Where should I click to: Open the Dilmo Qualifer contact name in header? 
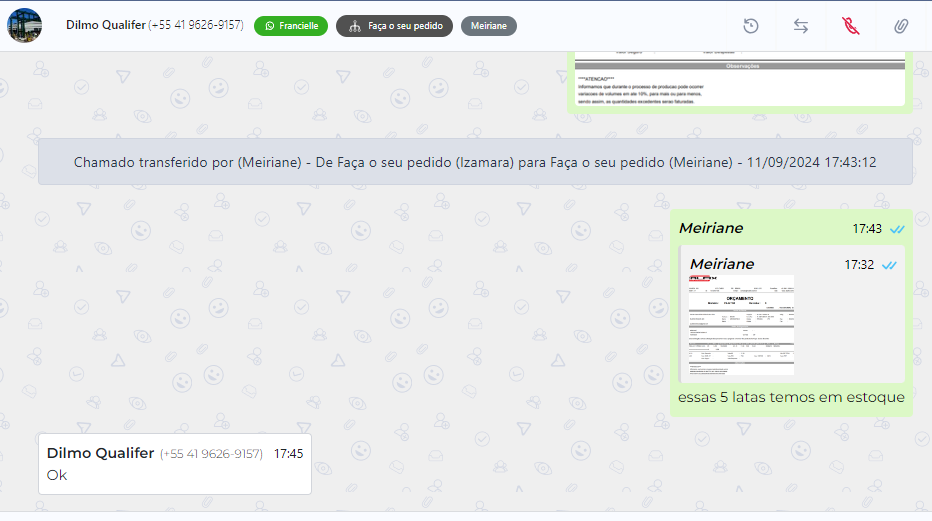click(x=105, y=25)
